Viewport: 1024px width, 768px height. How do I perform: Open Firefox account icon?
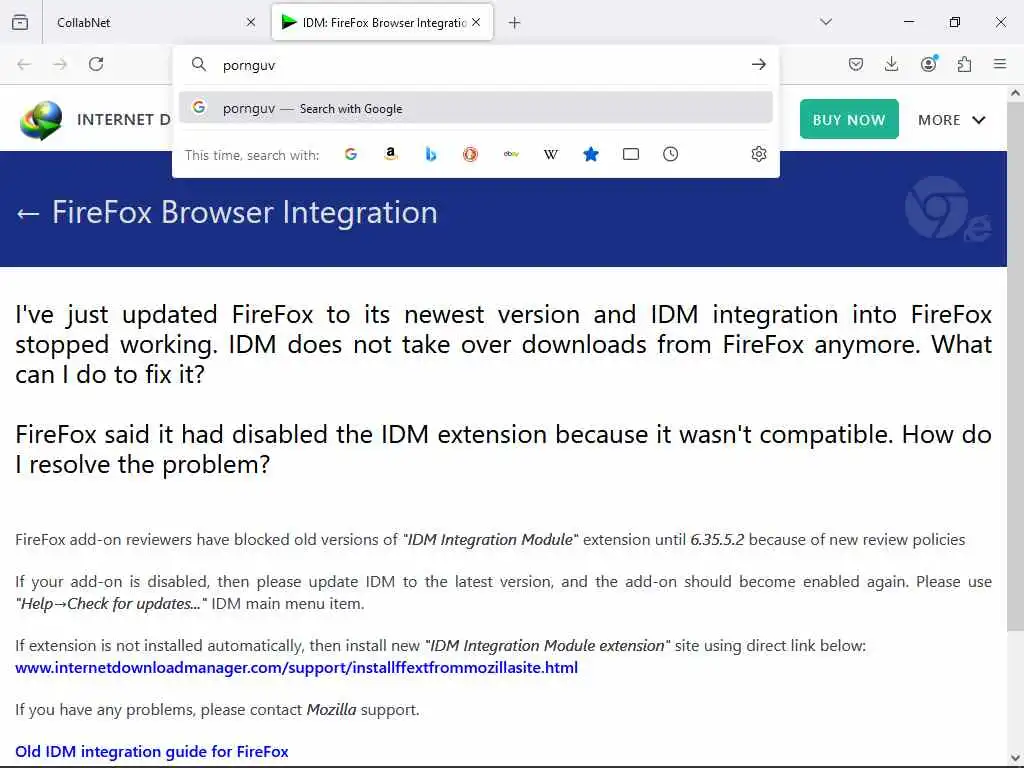[x=928, y=64]
